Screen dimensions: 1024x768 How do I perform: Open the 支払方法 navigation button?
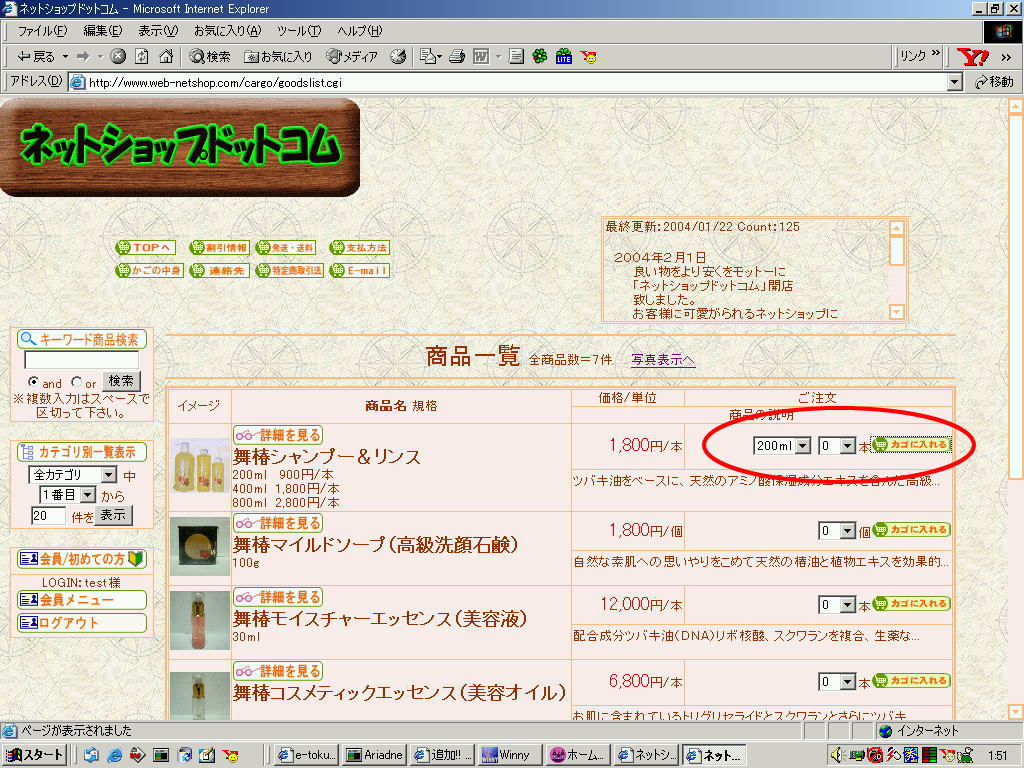click(359, 248)
